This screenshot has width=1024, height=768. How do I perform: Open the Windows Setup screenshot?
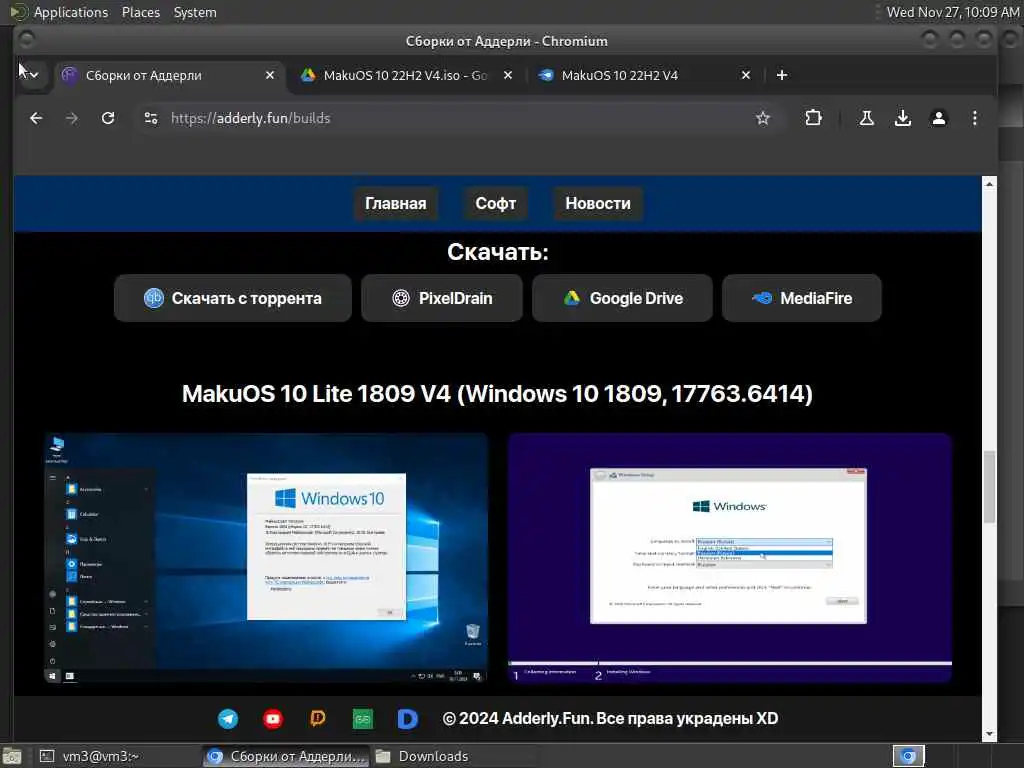pos(729,558)
